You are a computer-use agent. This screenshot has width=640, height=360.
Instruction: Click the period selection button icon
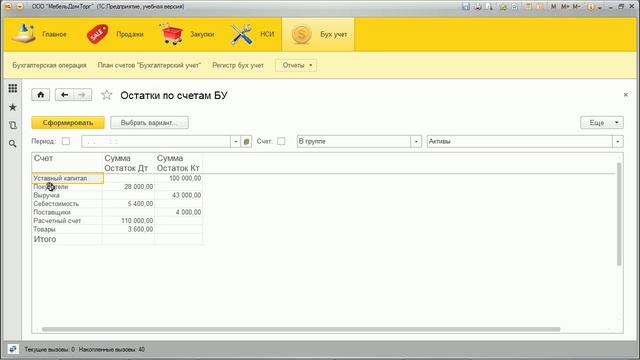246,142
